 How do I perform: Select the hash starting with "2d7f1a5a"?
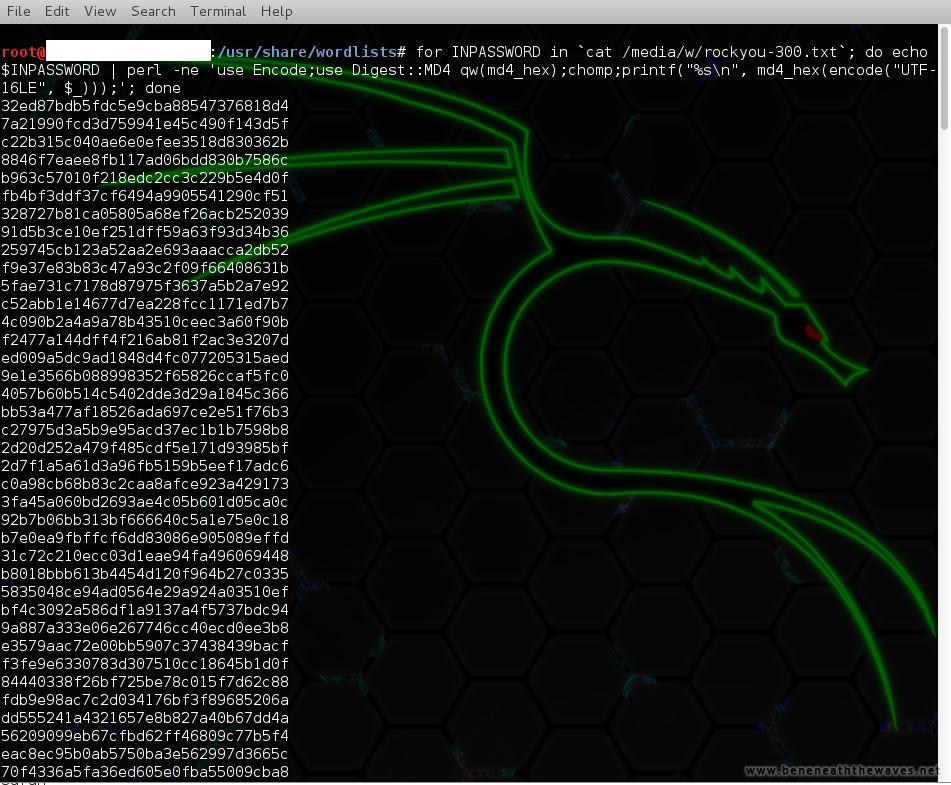145,466
